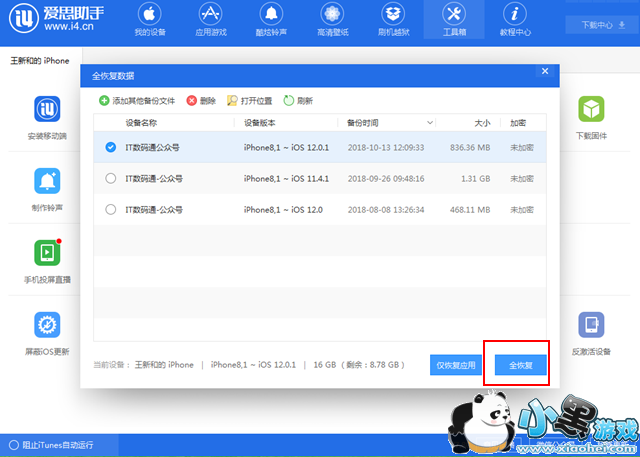Click the green 刷新 icon
Screen dimensions: 640x457
(289, 100)
